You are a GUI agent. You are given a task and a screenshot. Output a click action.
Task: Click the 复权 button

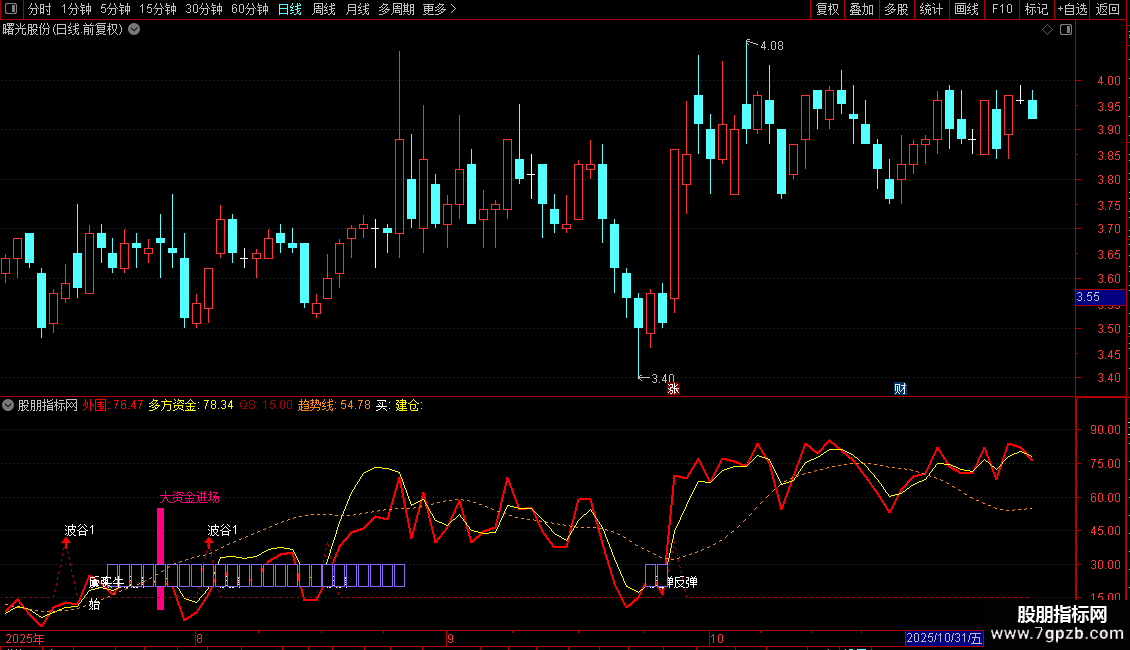tap(827, 9)
